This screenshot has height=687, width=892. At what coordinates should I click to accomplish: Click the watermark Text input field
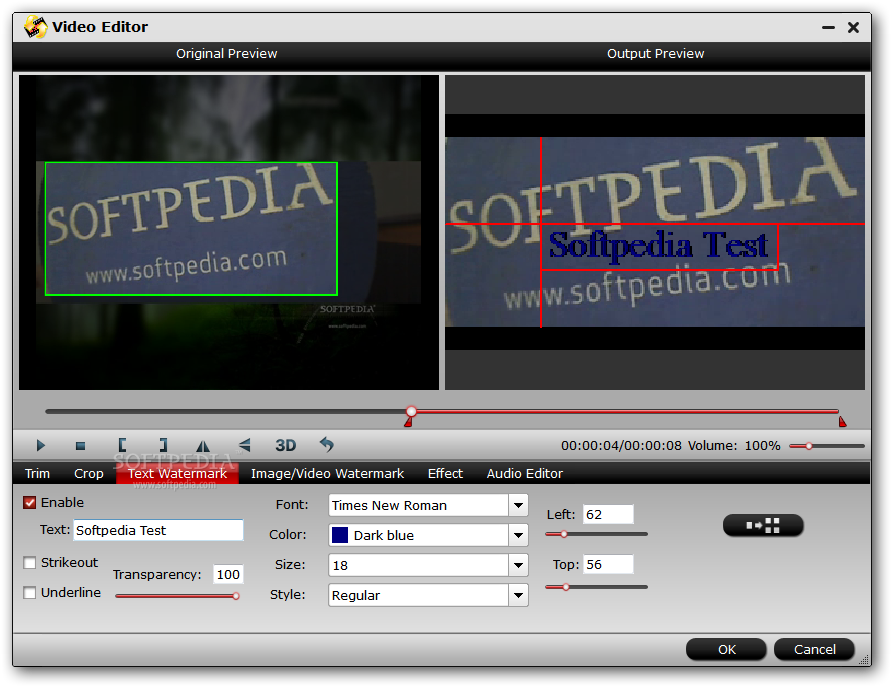pyautogui.click(x=158, y=530)
